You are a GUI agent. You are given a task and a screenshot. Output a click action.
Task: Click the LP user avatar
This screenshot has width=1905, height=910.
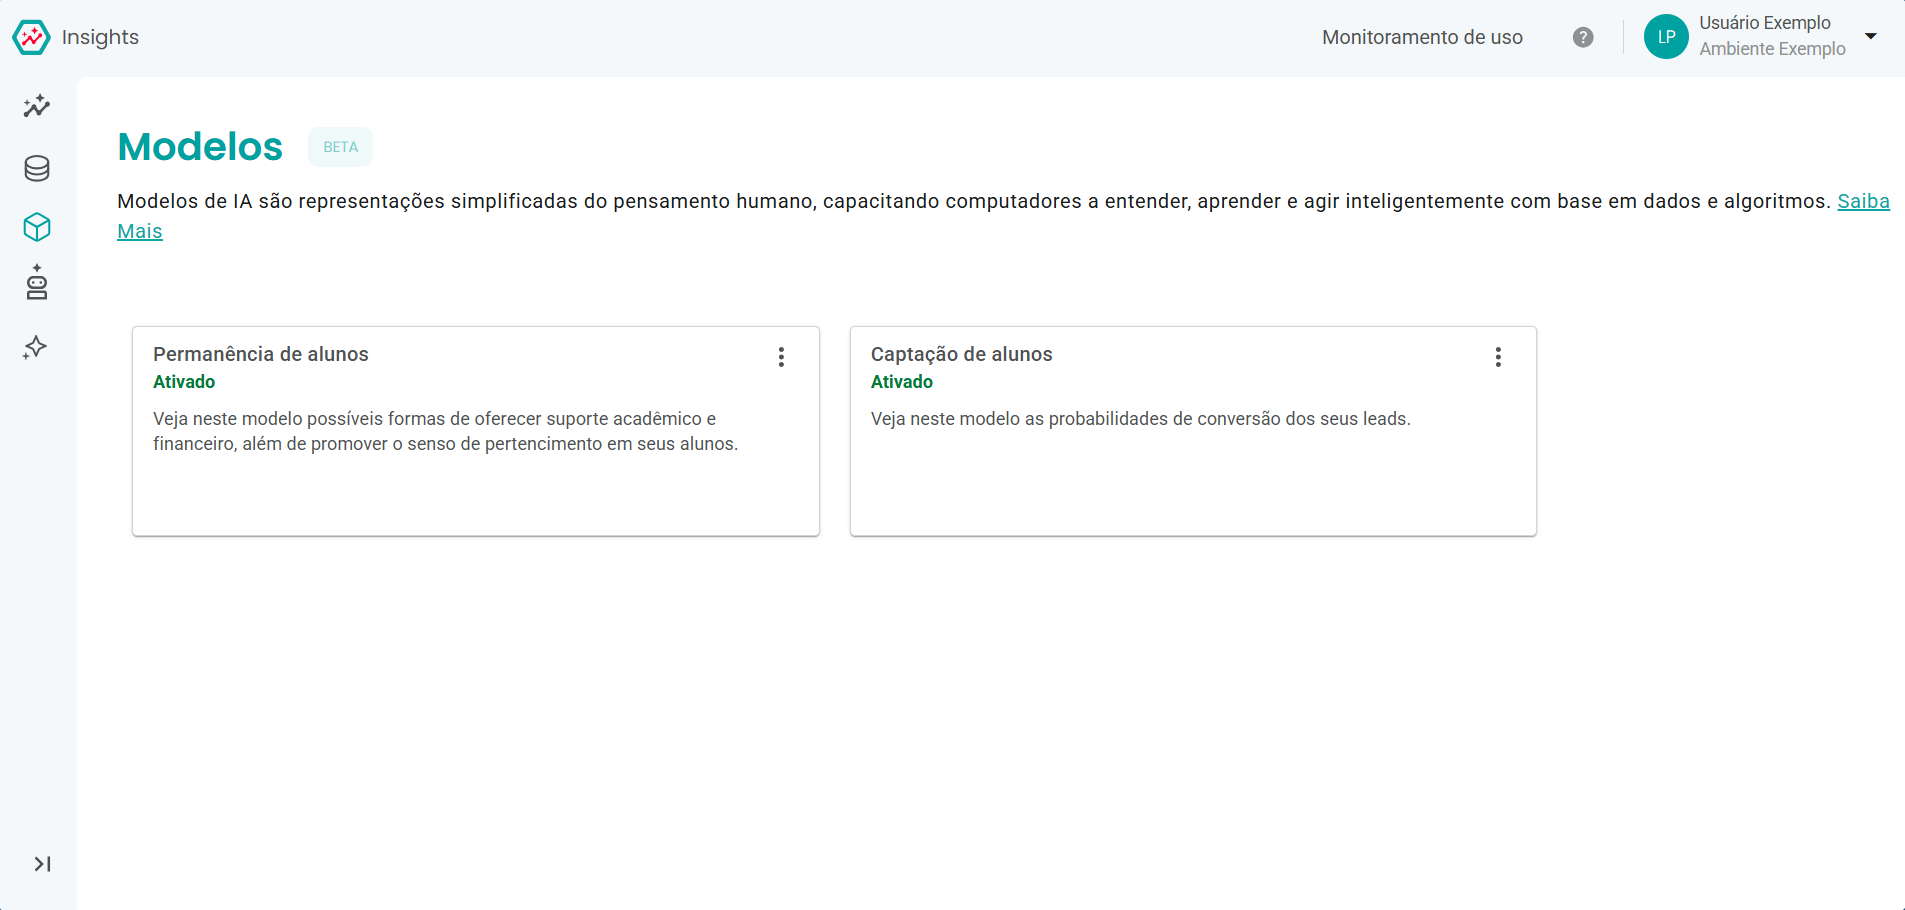click(x=1666, y=37)
